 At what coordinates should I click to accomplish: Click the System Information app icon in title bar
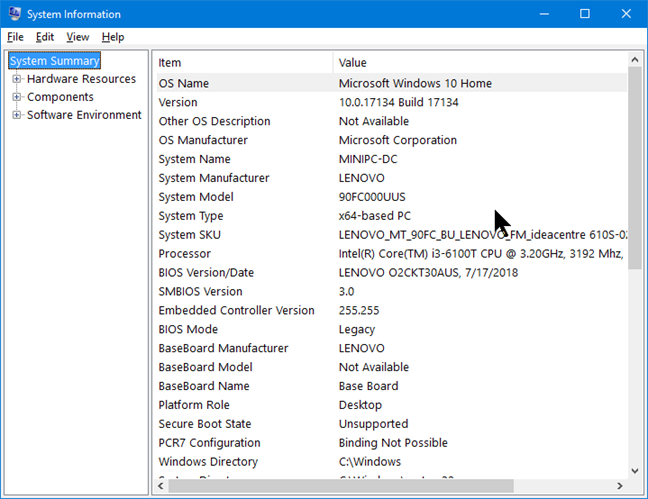pos(14,14)
